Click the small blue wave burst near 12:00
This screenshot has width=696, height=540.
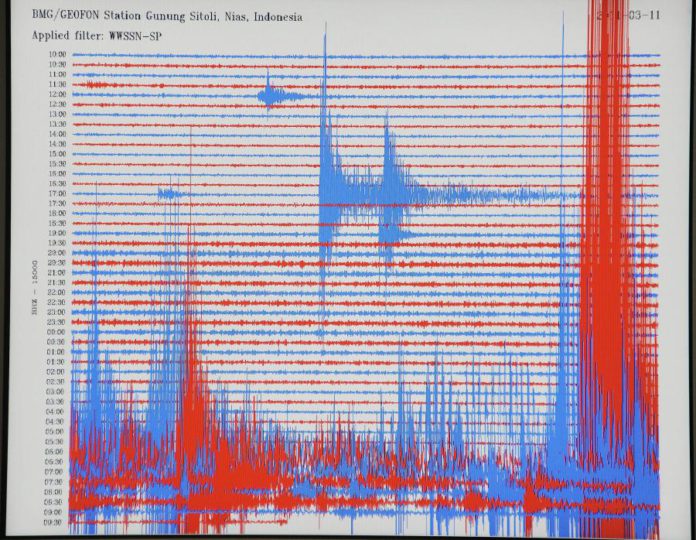pyautogui.click(x=272, y=96)
